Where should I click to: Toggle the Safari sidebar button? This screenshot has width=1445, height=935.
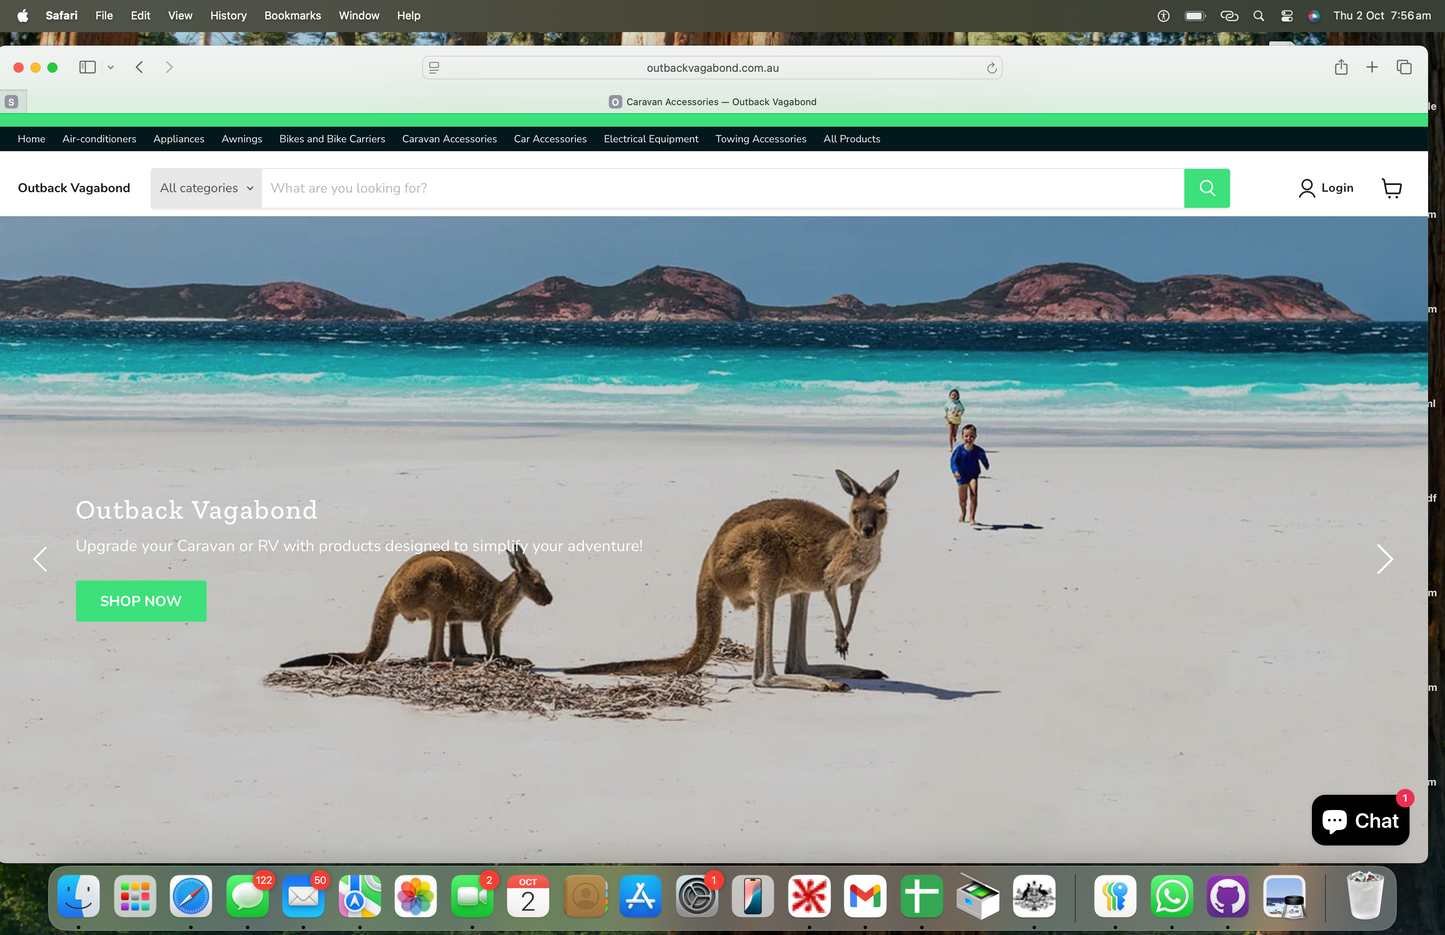[88, 67]
